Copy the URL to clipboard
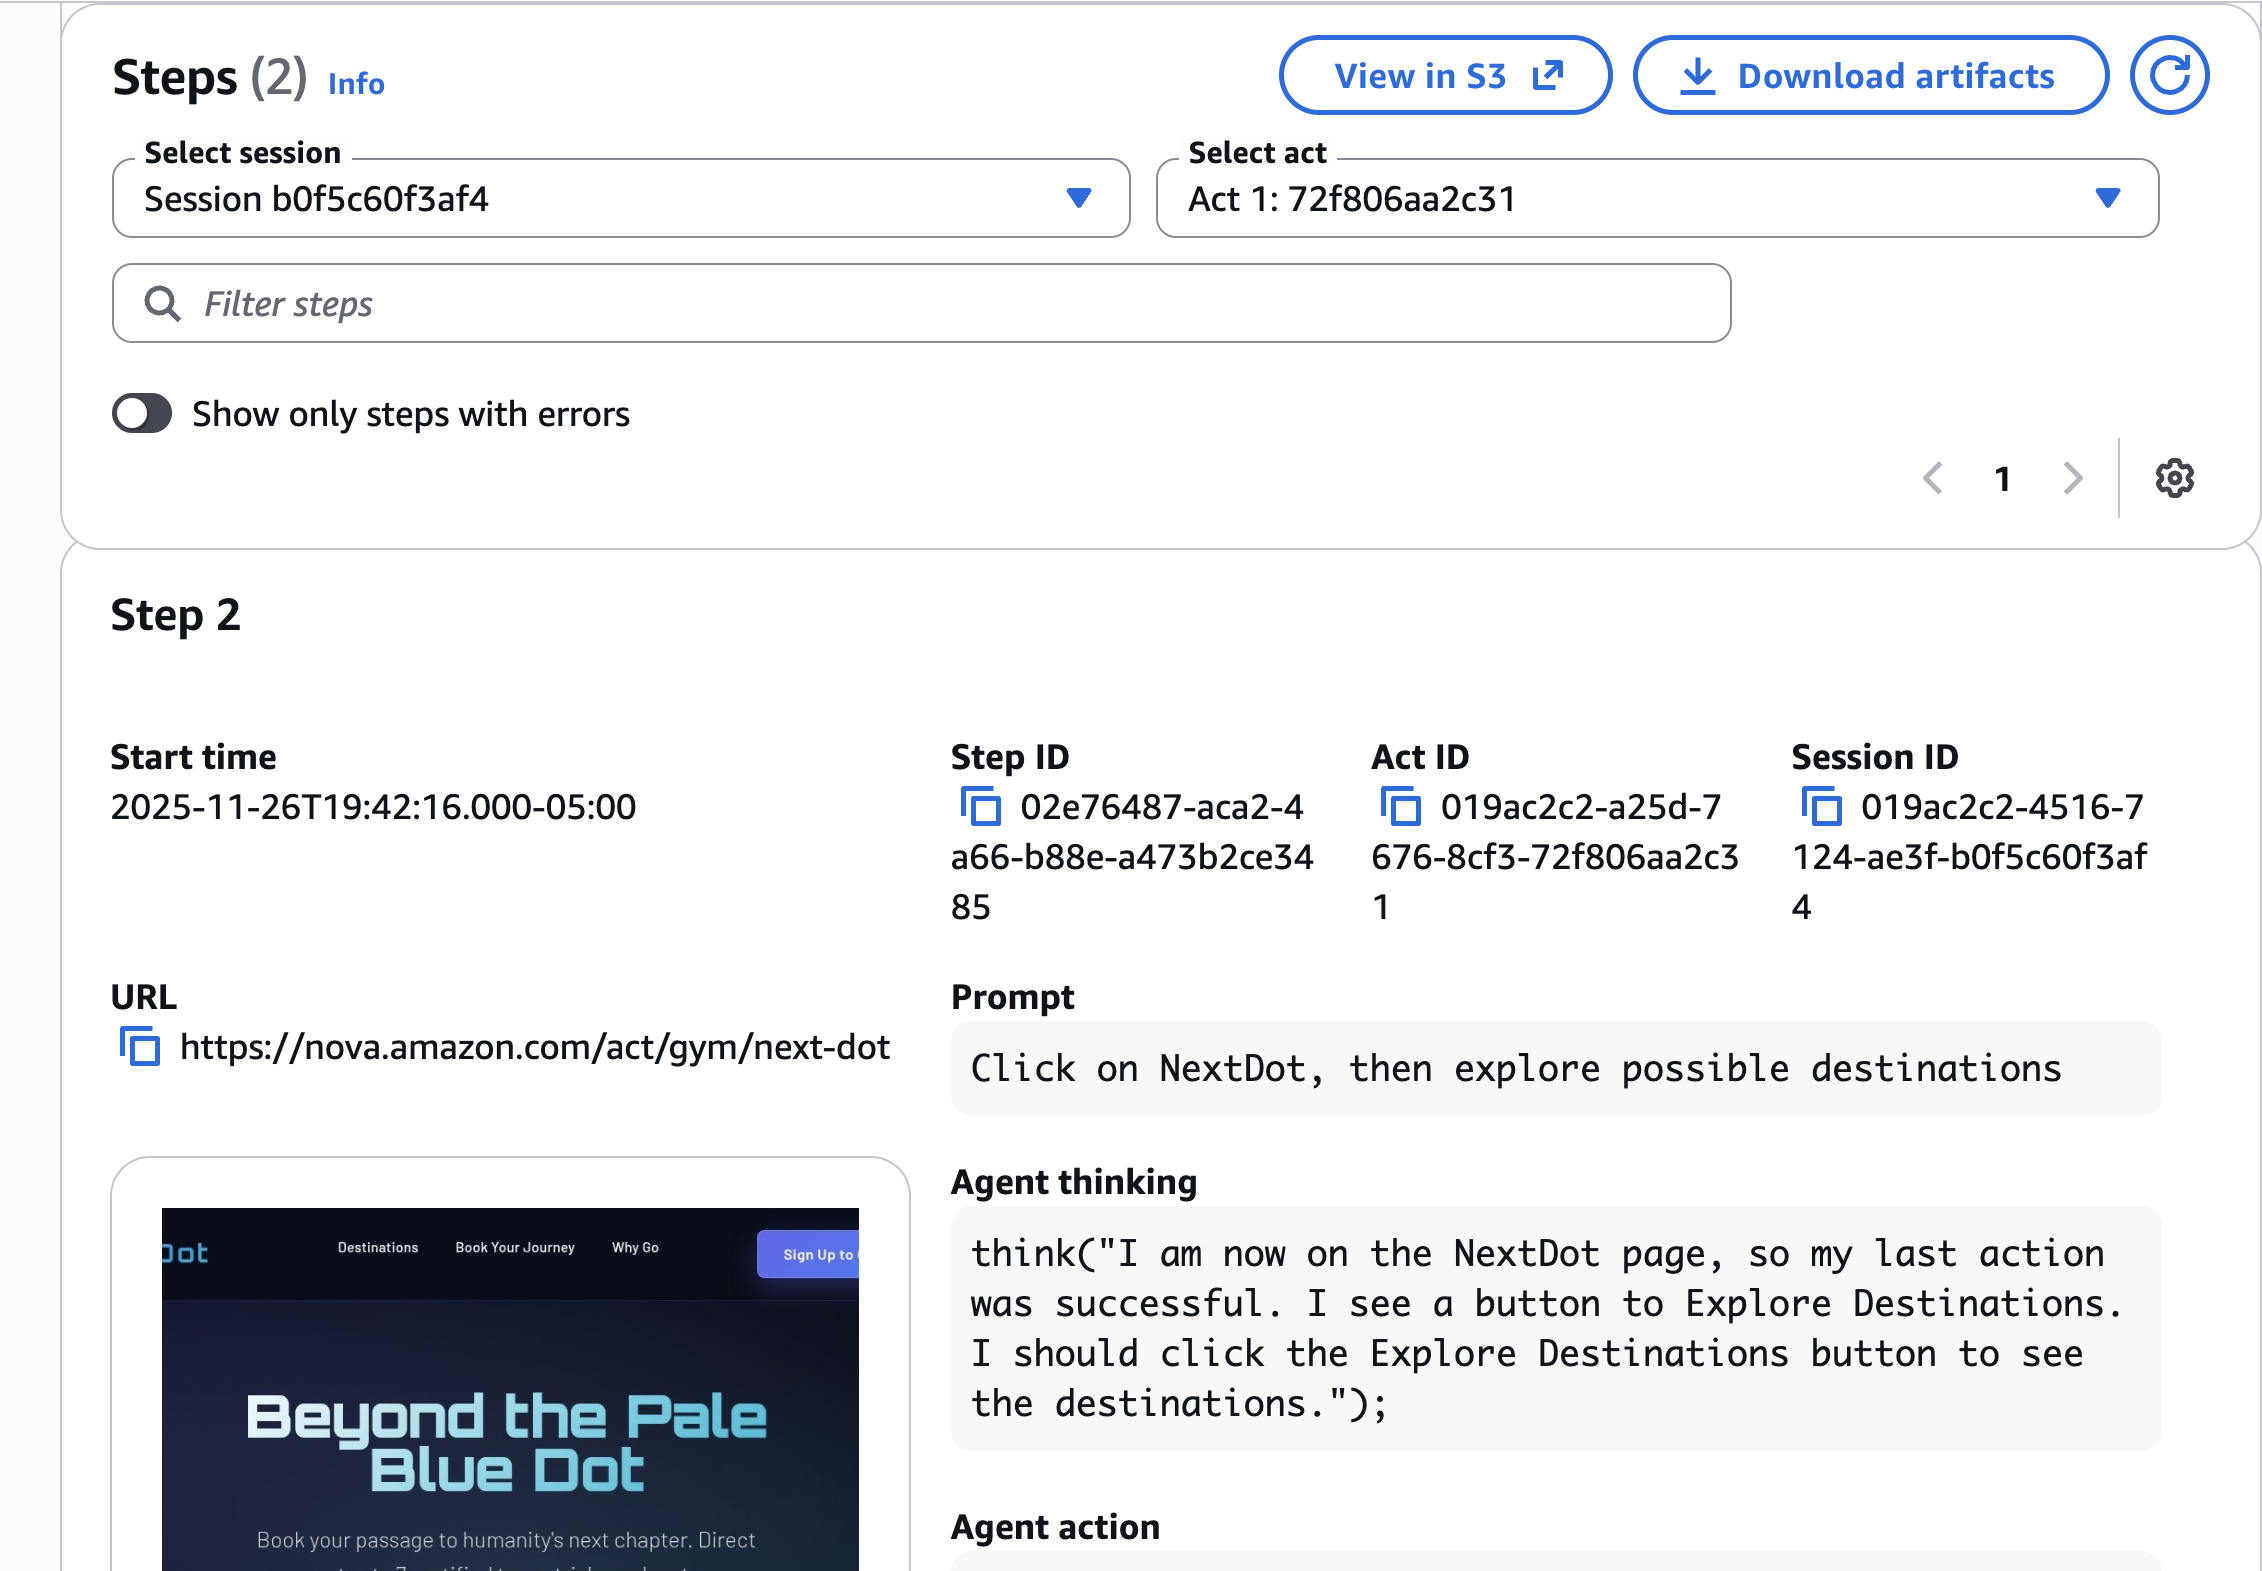The image size is (2262, 1571). [140, 1047]
